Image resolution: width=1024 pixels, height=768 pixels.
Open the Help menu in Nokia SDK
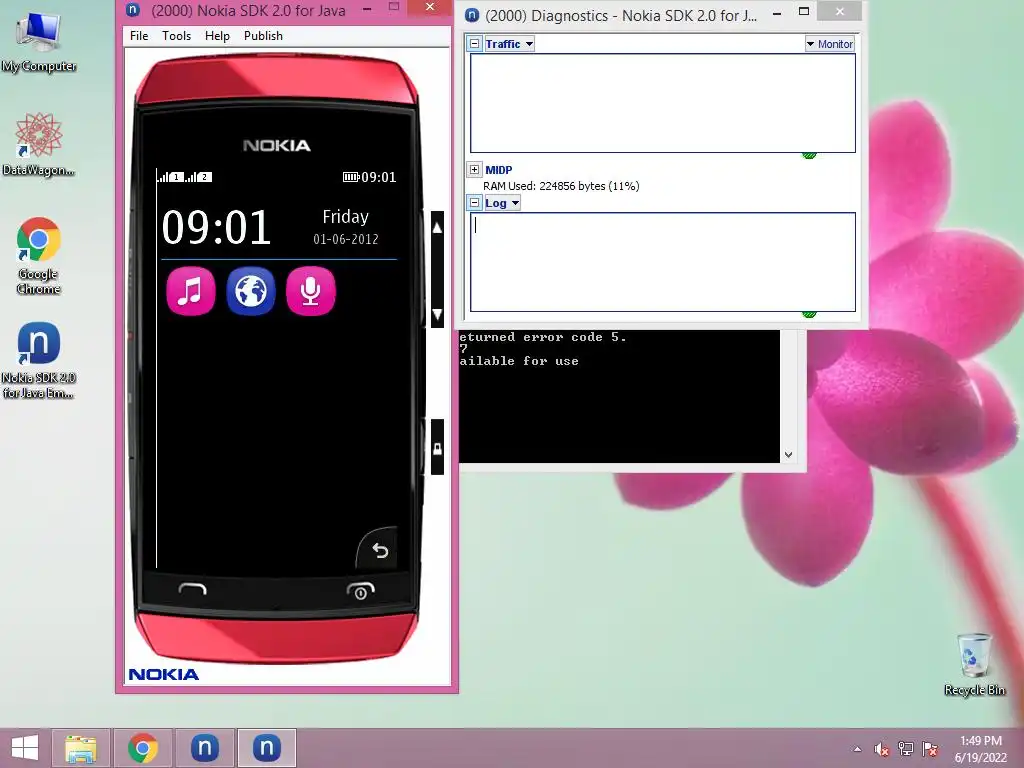217,36
